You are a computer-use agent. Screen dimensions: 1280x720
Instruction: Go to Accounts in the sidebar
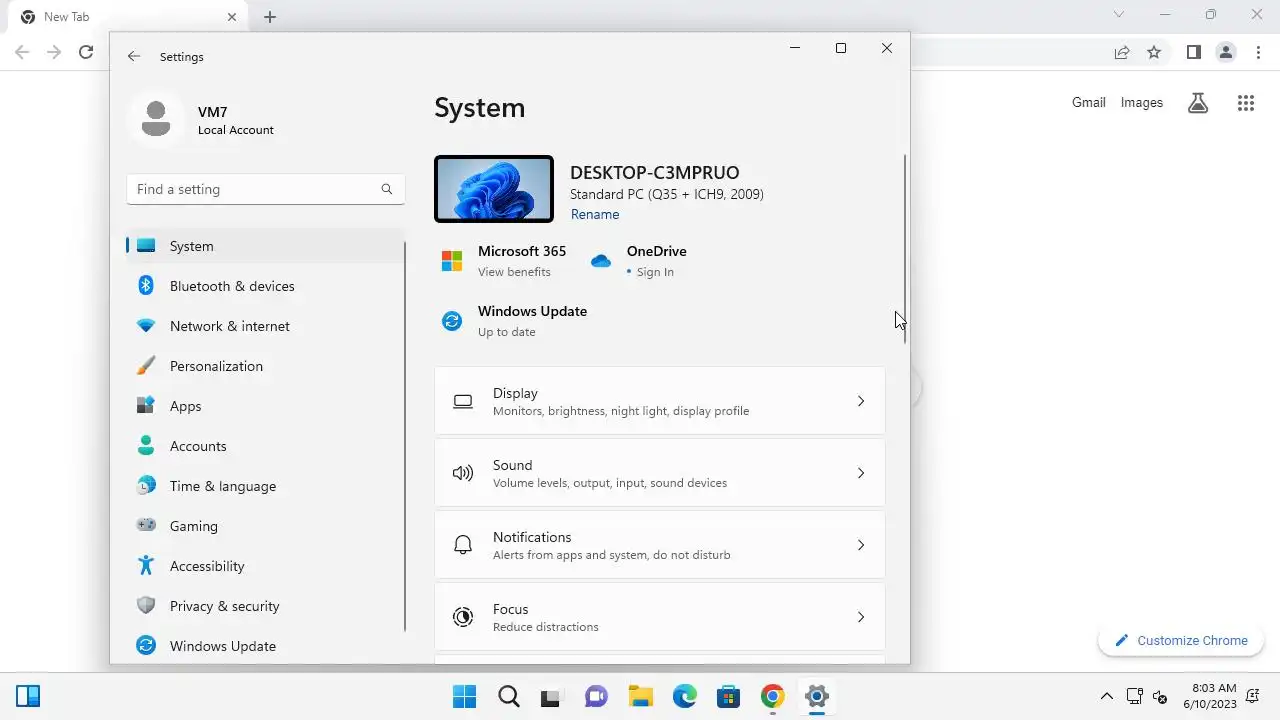[x=265, y=446]
